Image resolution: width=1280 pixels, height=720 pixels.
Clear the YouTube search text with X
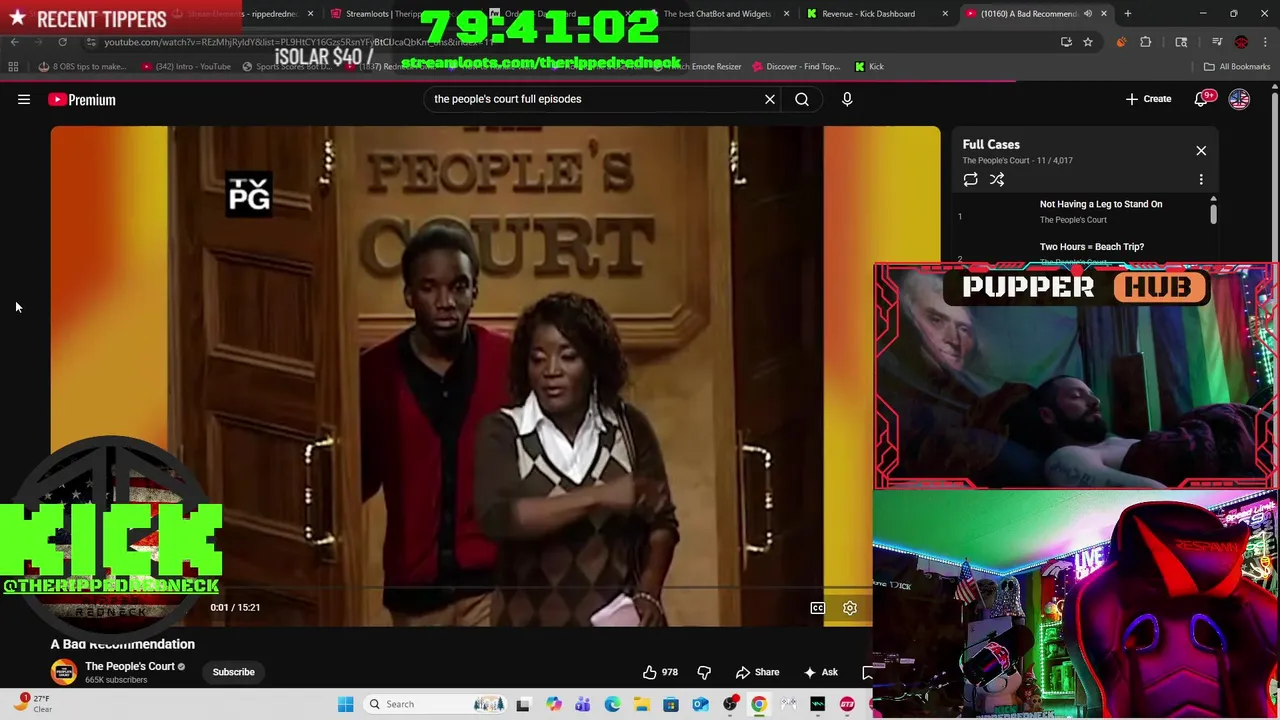(770, 99)
